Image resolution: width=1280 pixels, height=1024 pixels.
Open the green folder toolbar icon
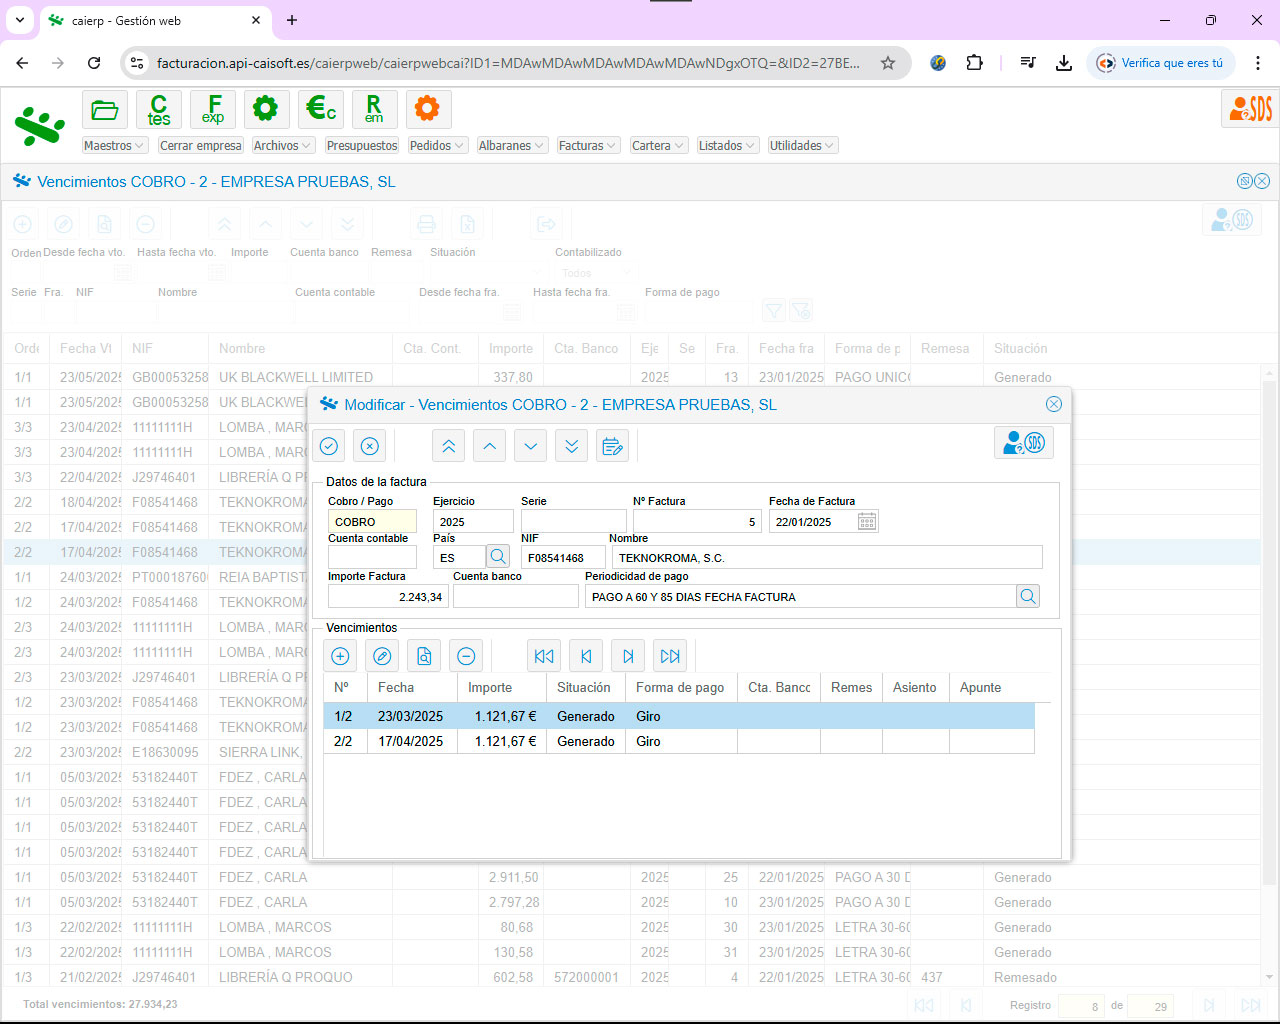[105, 109]
